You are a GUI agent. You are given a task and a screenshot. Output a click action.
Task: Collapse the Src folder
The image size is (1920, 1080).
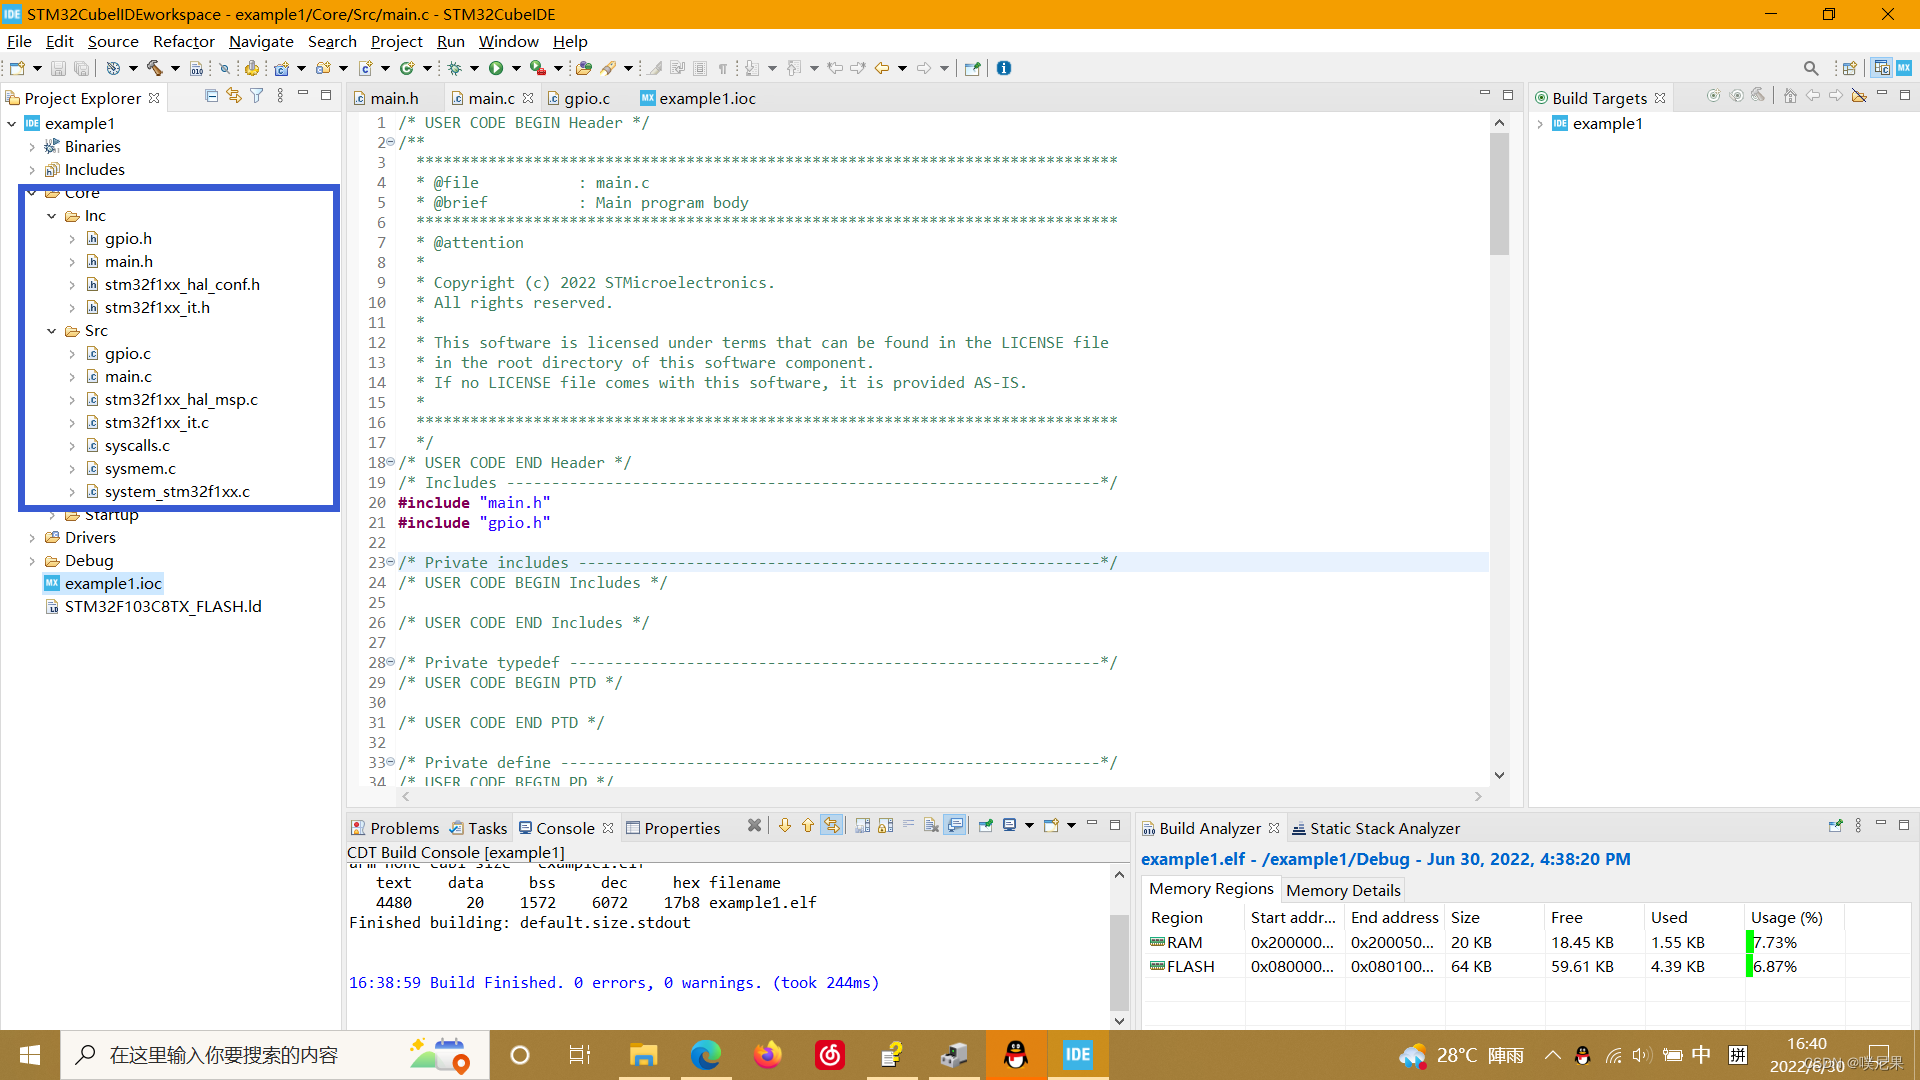click(52, 331)
